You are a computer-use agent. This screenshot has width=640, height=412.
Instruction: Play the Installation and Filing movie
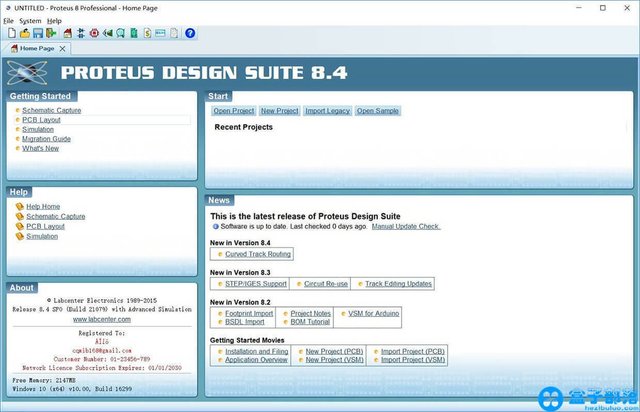(x=257, y=352)
